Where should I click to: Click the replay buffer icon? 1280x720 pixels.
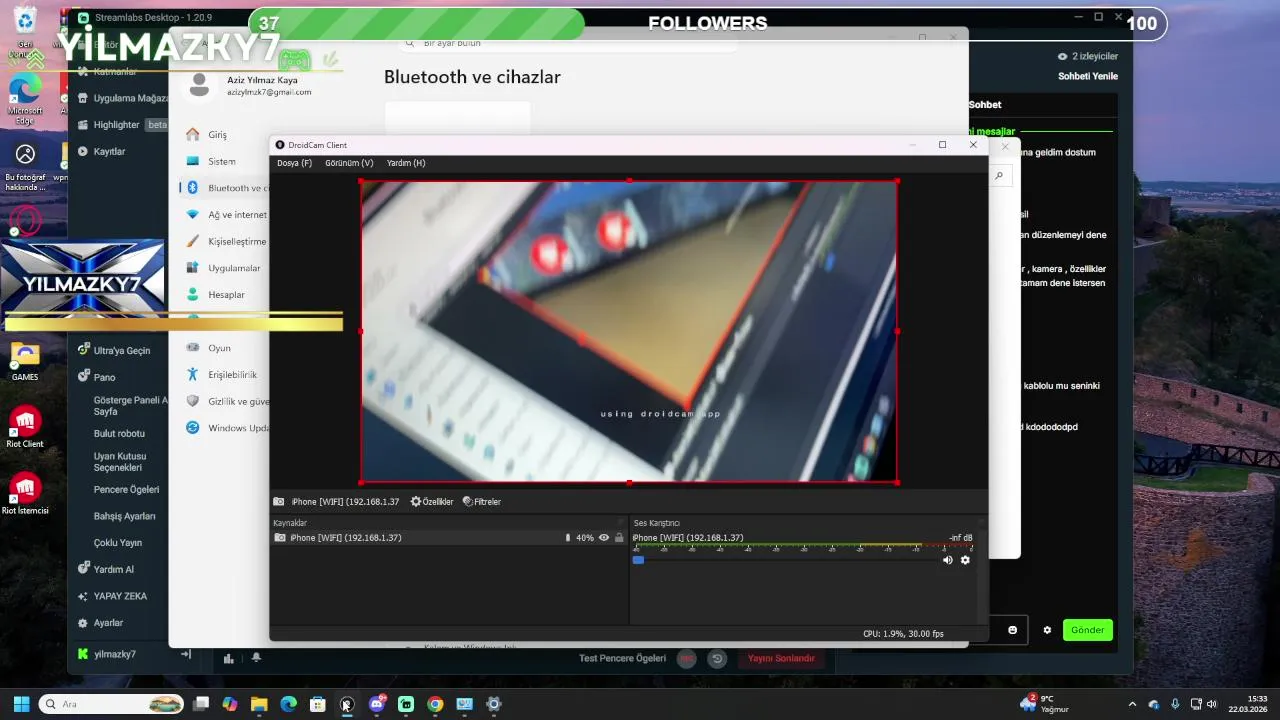click(x=717, y=659)
